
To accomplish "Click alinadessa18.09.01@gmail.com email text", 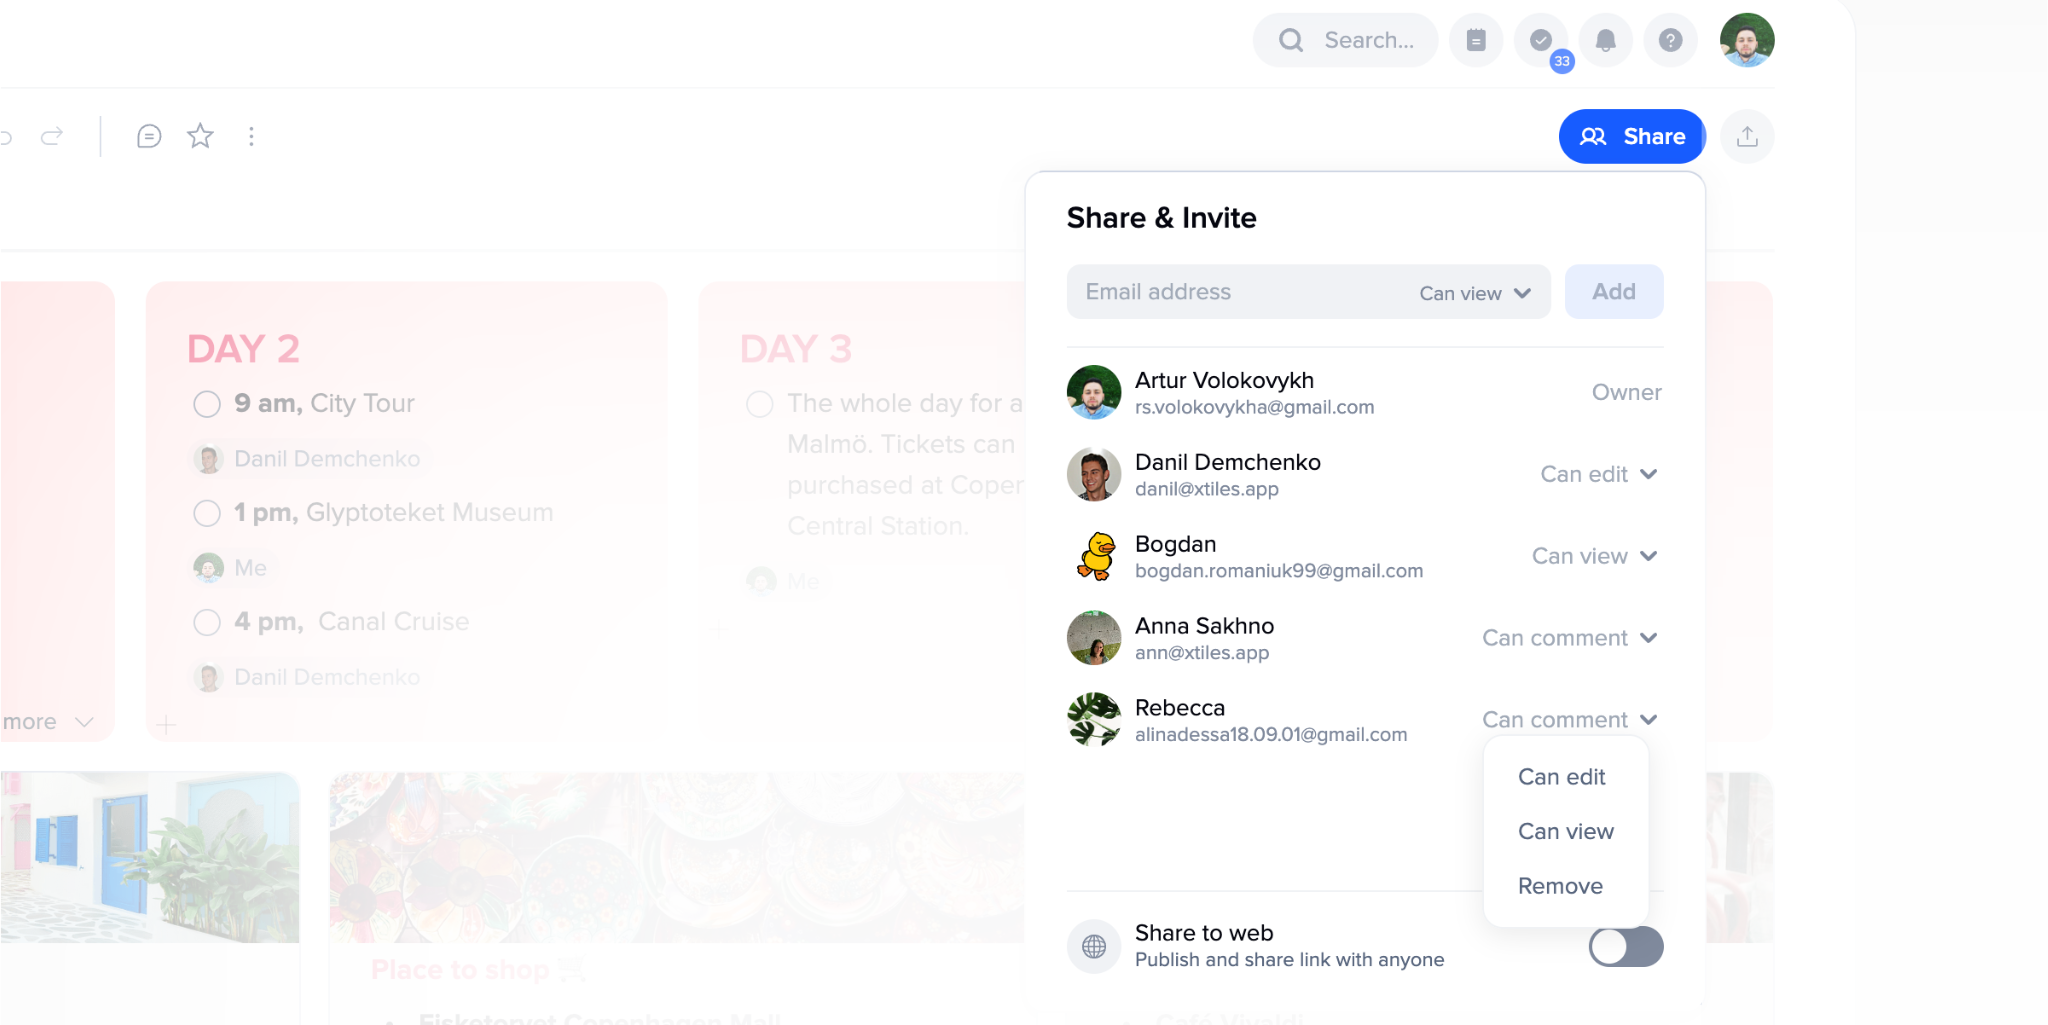I will (1270, 735).
